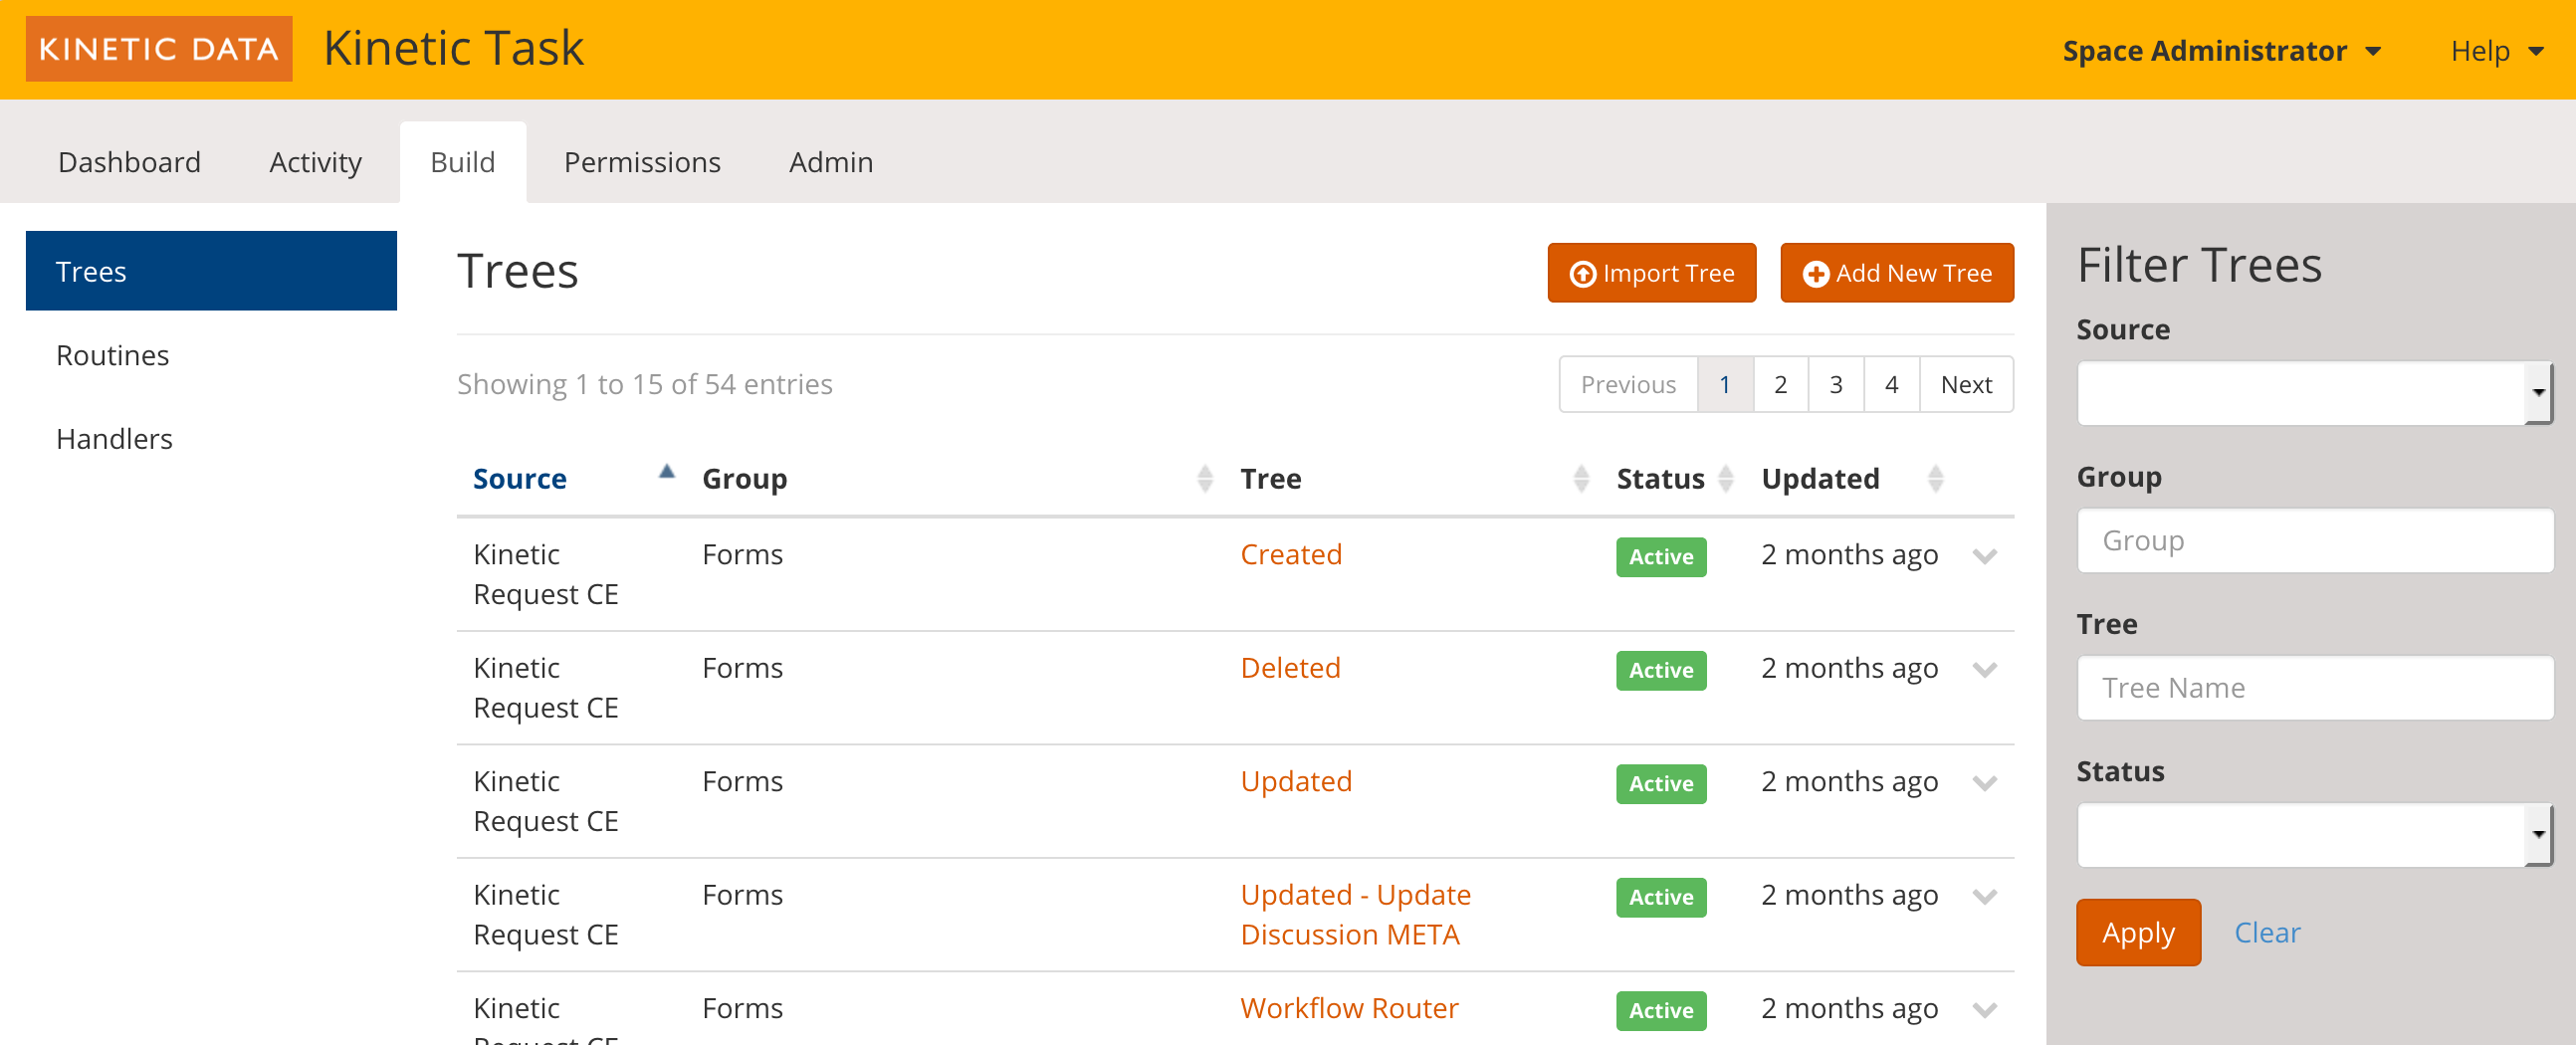Click the Active badge in the Workflow Router row
The width and height of the screenshot is (2576, 1045).
(x=1661, y=1011)
